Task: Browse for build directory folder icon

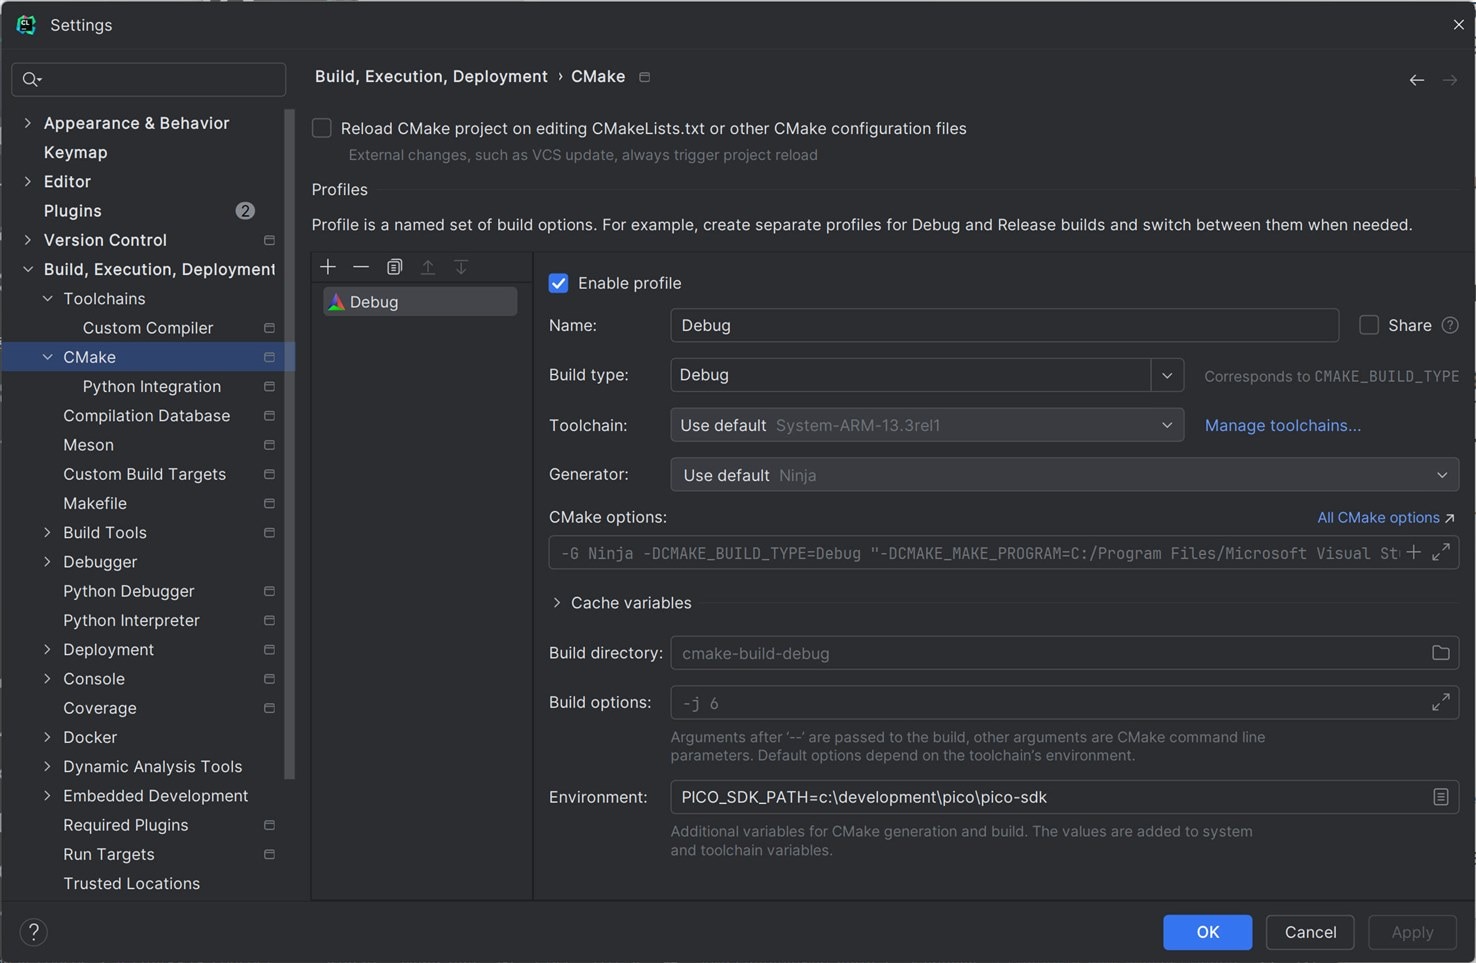Action: point(1440,653)
